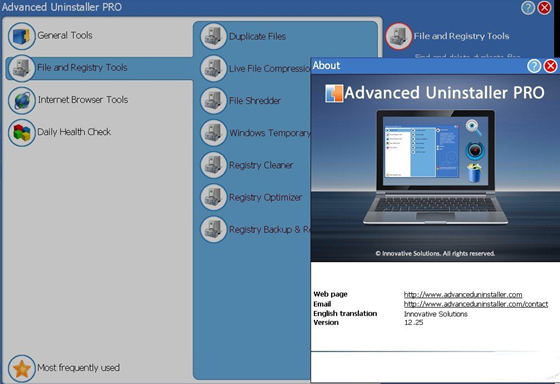
Task: Click the Duplicate Files tool icon
Action: pos(214,36)
